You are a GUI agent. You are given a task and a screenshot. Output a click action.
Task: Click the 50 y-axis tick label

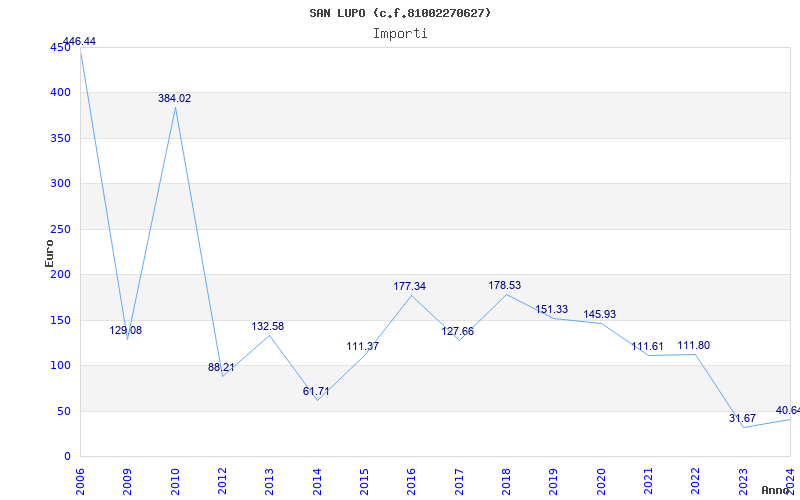[63, 411]
